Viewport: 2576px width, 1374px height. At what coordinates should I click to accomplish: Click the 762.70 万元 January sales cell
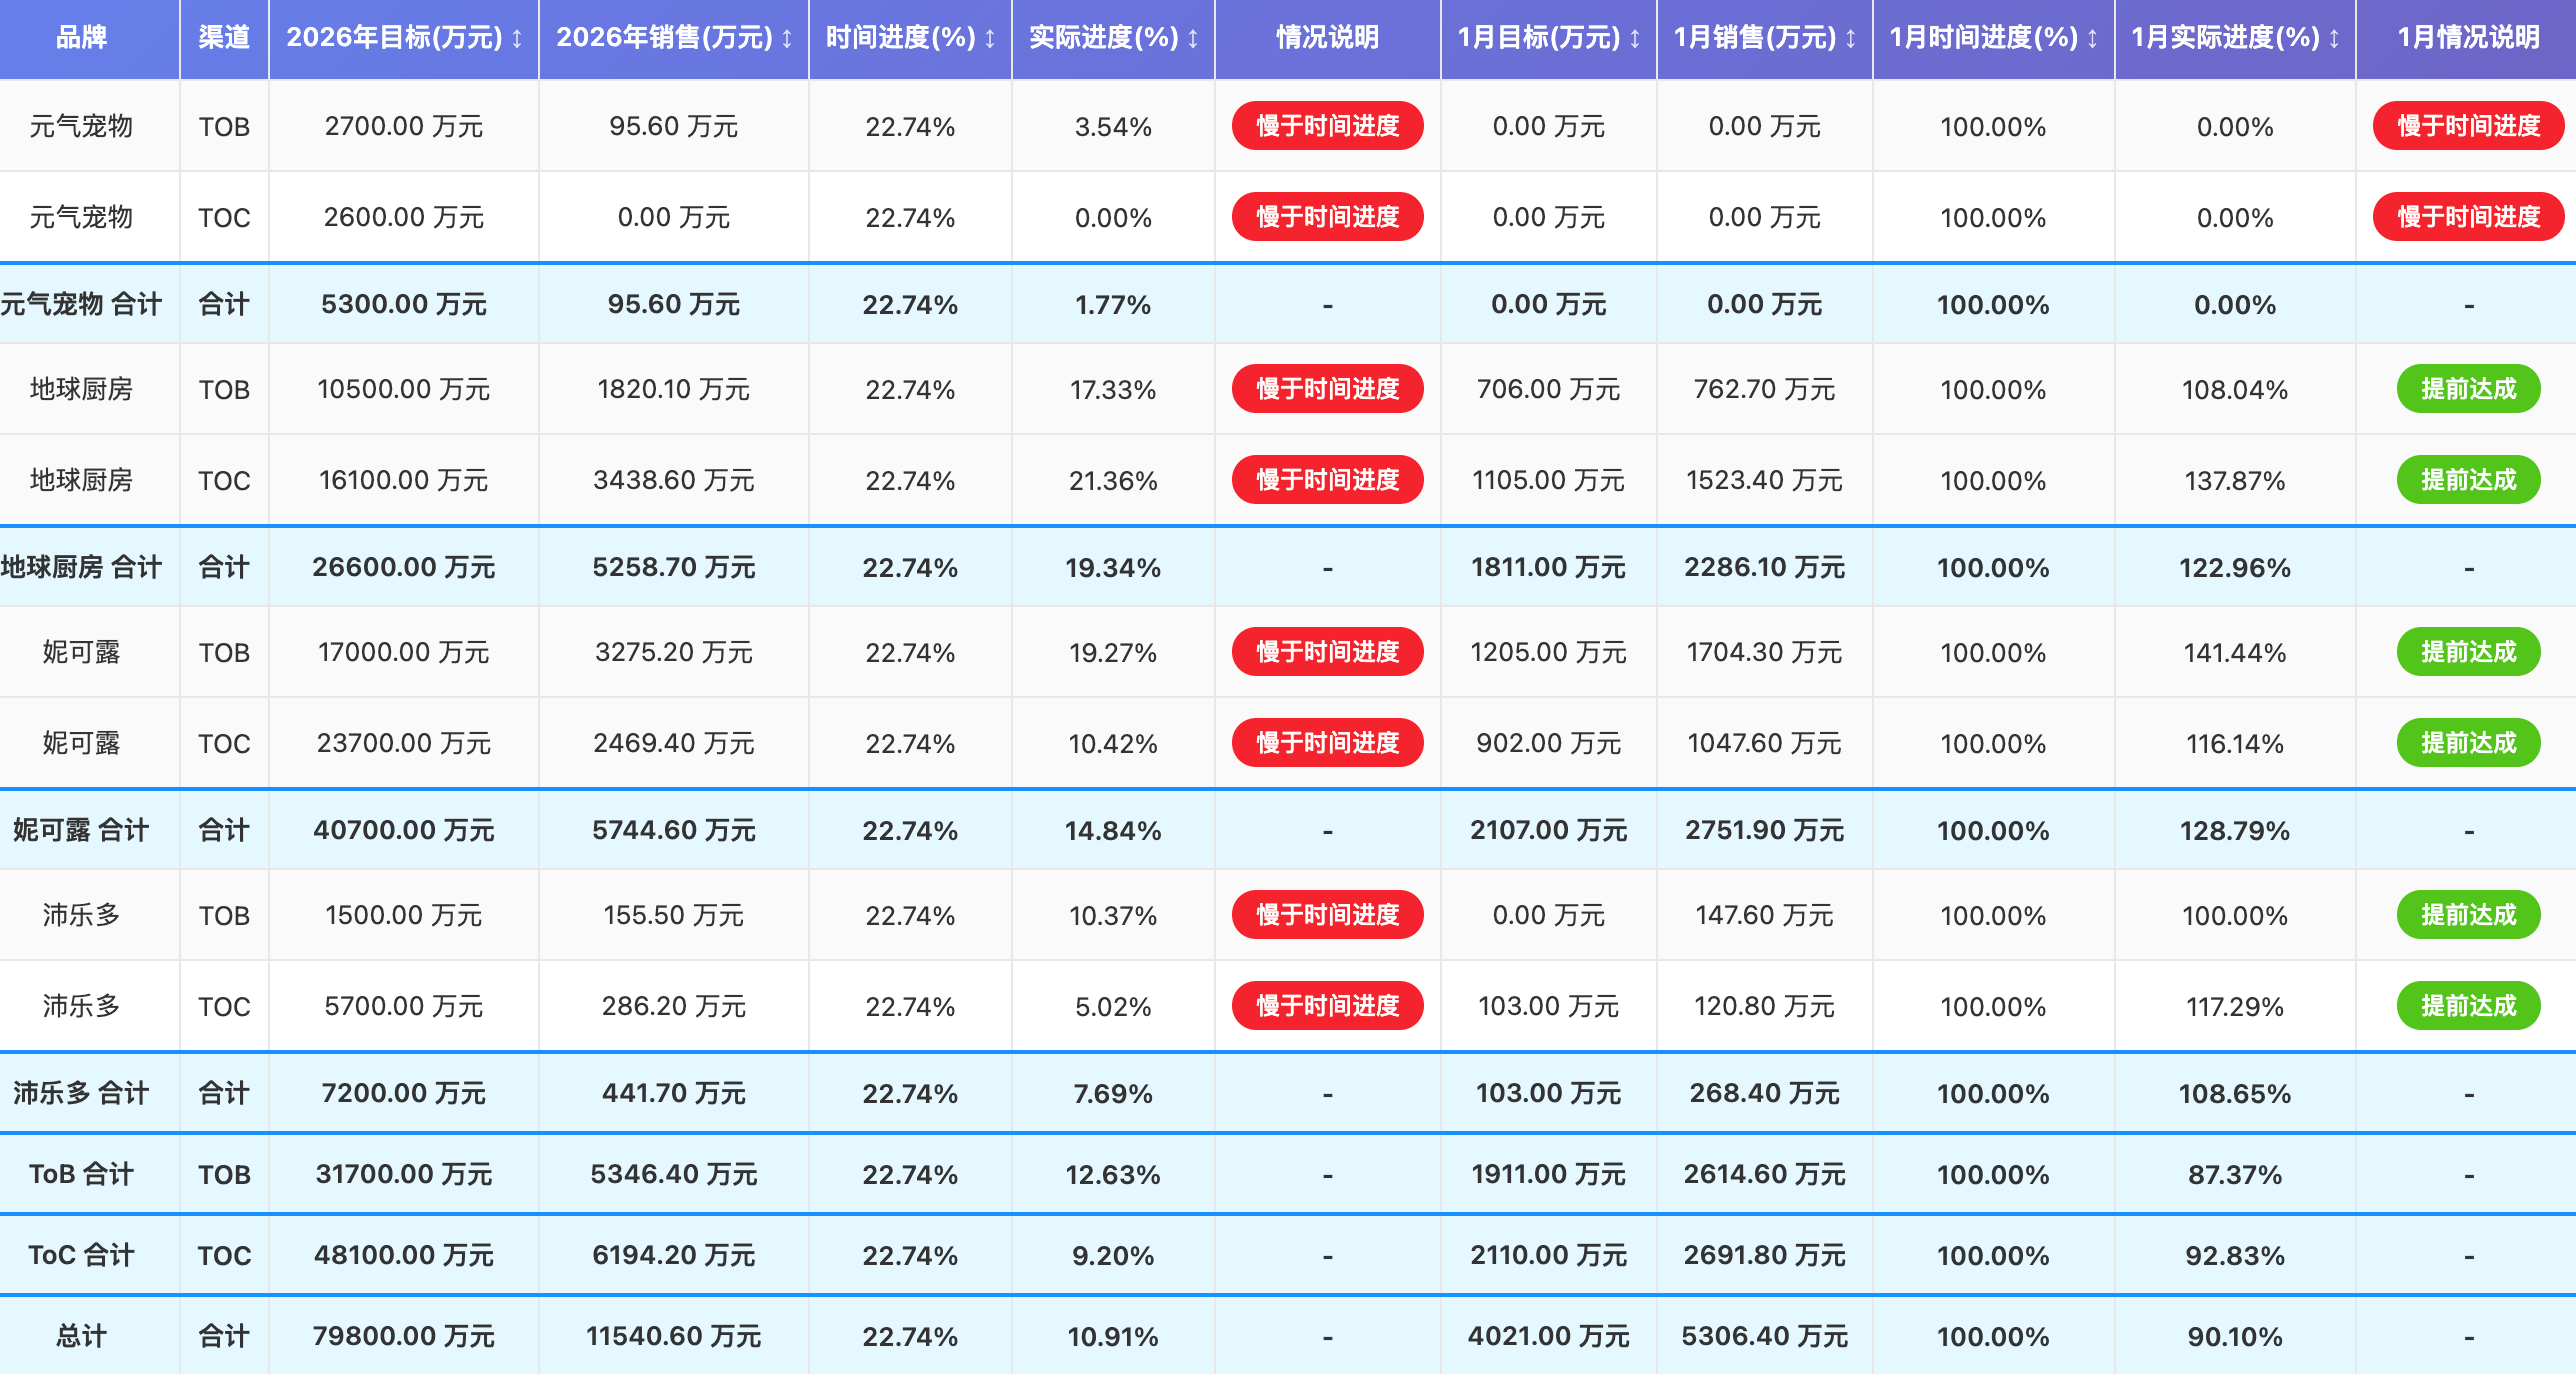1765,389
